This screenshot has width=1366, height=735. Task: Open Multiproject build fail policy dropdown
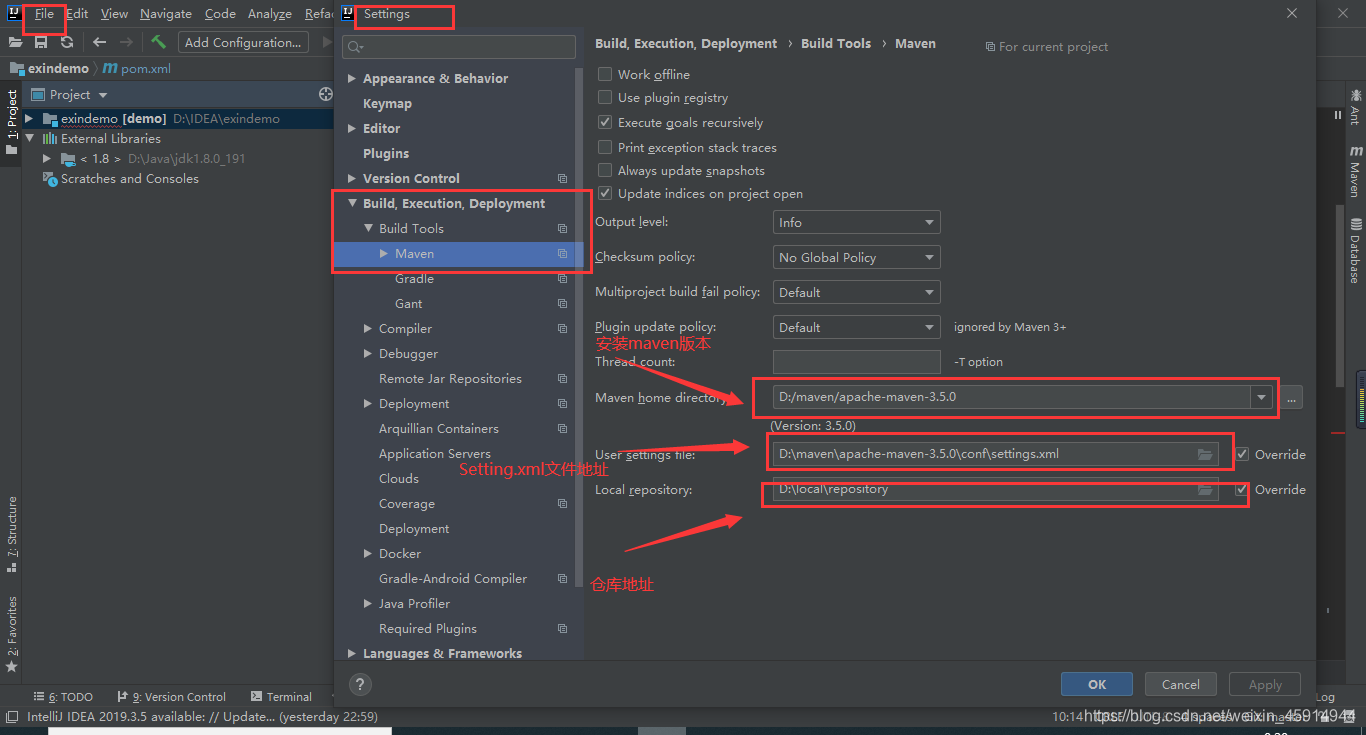click(857, 292)
